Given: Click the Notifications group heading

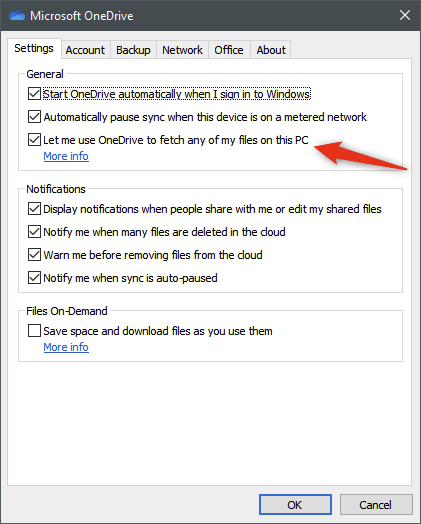Looking at the screenshot, I should (56, 189).
